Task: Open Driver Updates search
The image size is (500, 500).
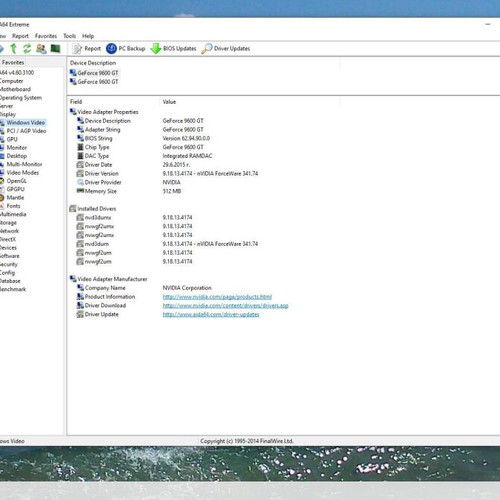Action: click(226, 49)
